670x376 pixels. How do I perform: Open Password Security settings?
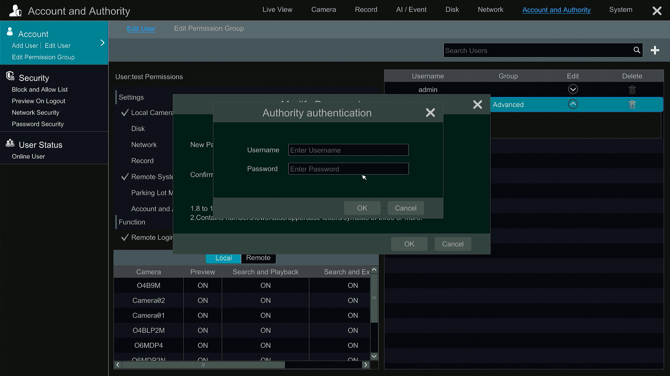tap(38, 124)
